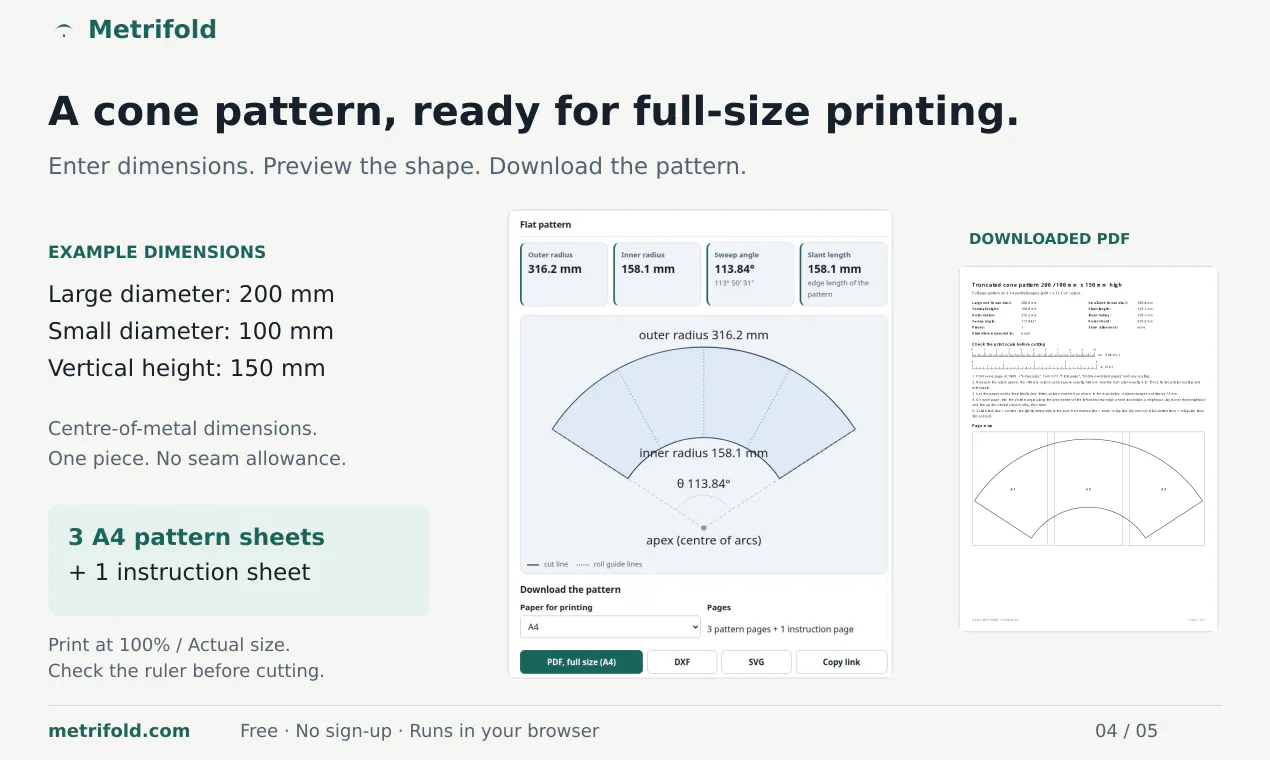Export the pattern as DXF

pyautogui.click(x=682, y=662)
